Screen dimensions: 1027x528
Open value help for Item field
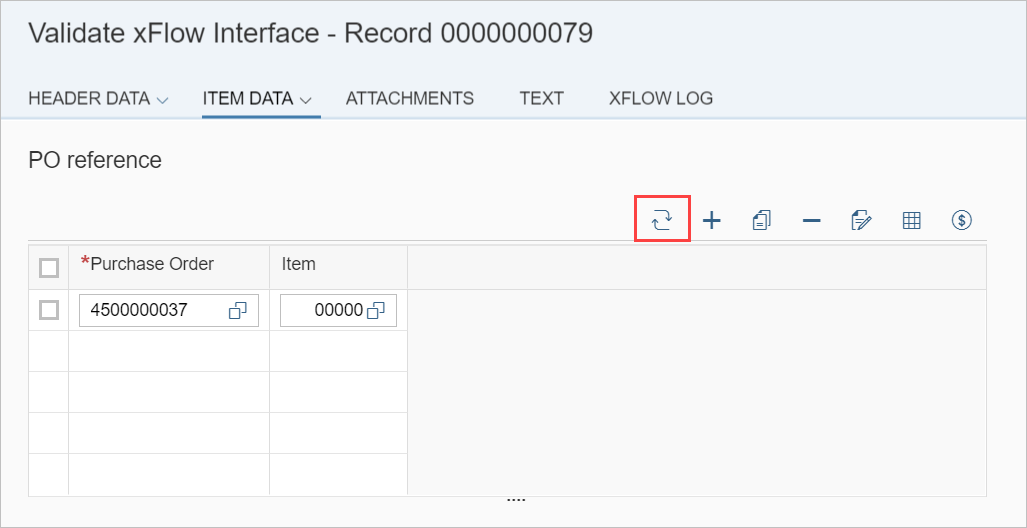point(376,311)
